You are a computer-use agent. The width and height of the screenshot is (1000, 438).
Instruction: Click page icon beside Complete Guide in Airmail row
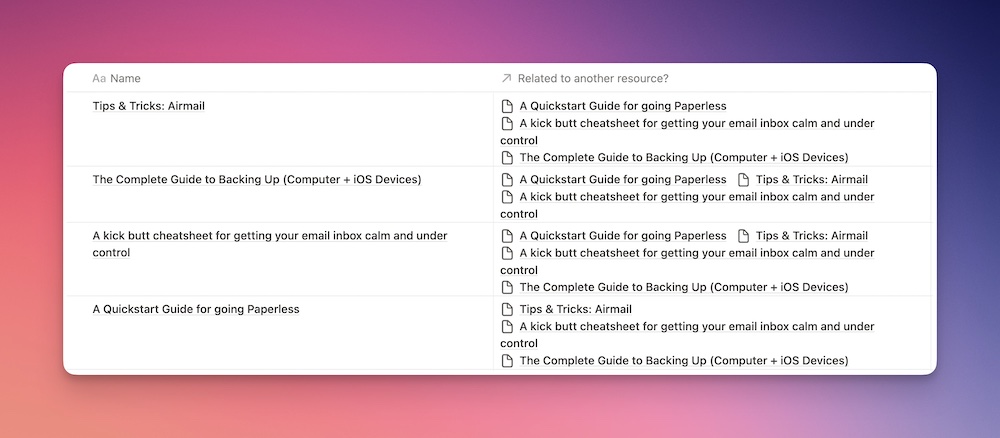(507, 157)
